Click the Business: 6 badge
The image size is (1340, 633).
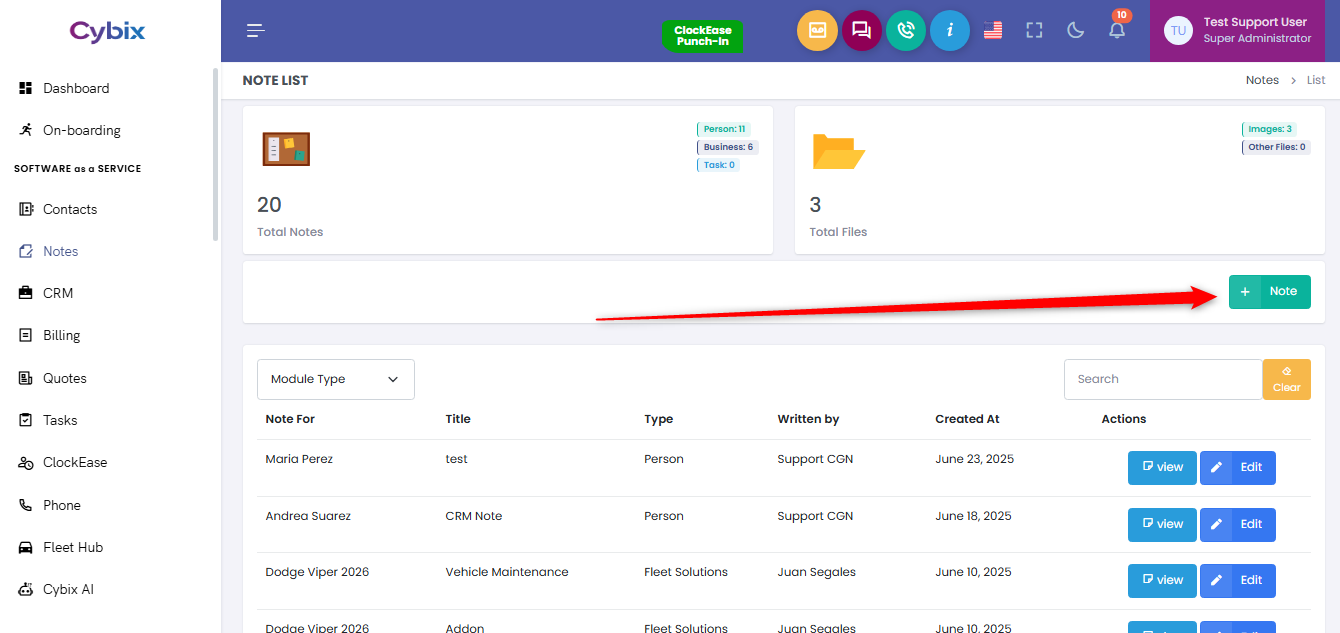[727, 147]
